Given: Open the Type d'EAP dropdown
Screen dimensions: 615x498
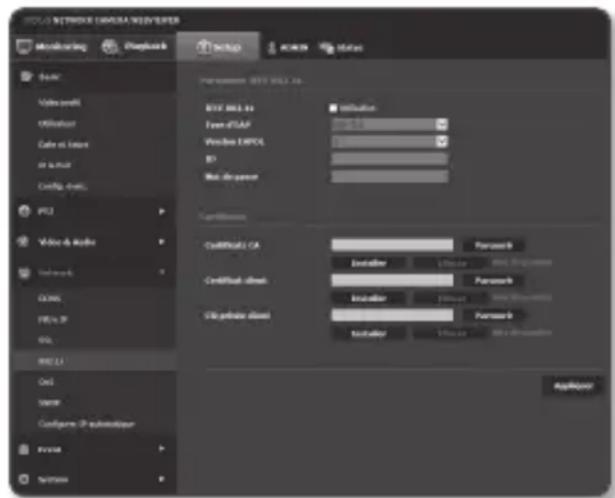Looking at the screenshot, I should (442, 125).
